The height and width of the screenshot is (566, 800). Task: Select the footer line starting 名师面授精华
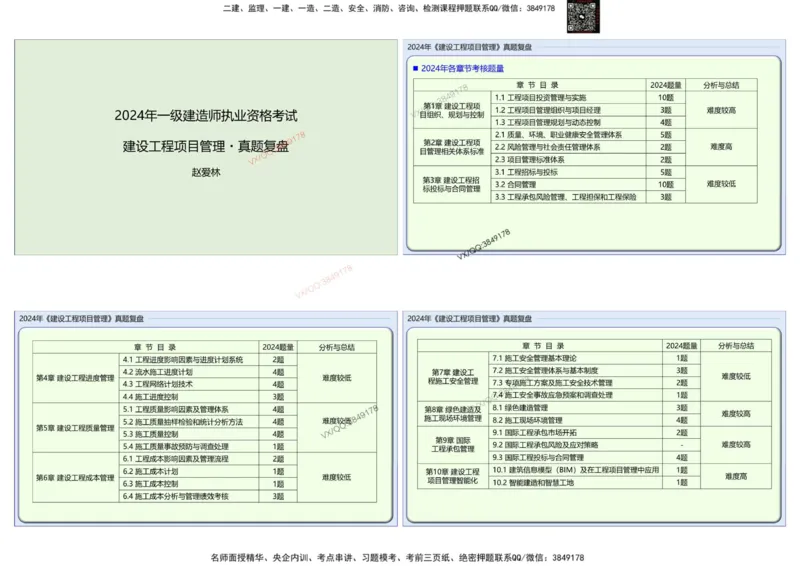(x=397, y=557)
